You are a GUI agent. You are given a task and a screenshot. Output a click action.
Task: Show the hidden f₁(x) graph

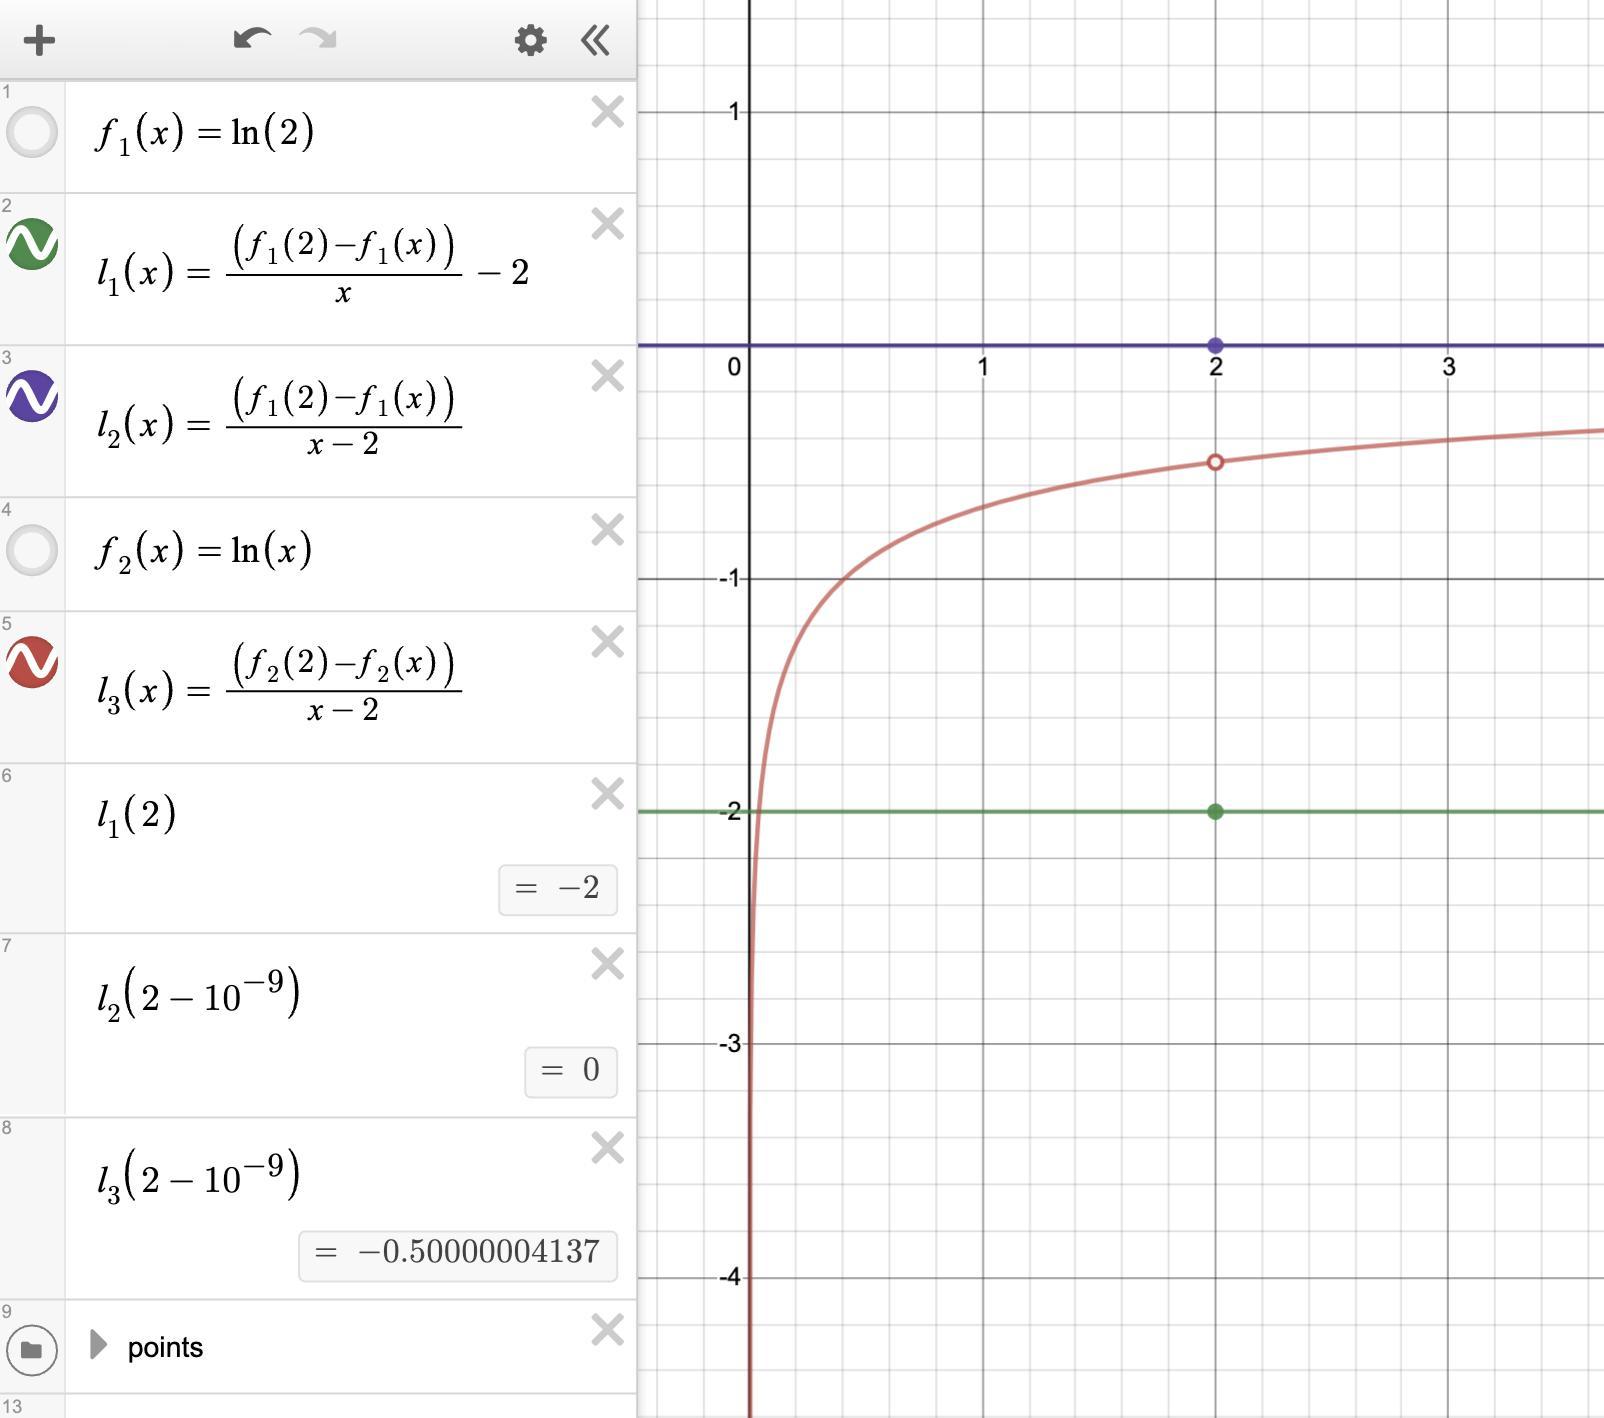point(32,132)
